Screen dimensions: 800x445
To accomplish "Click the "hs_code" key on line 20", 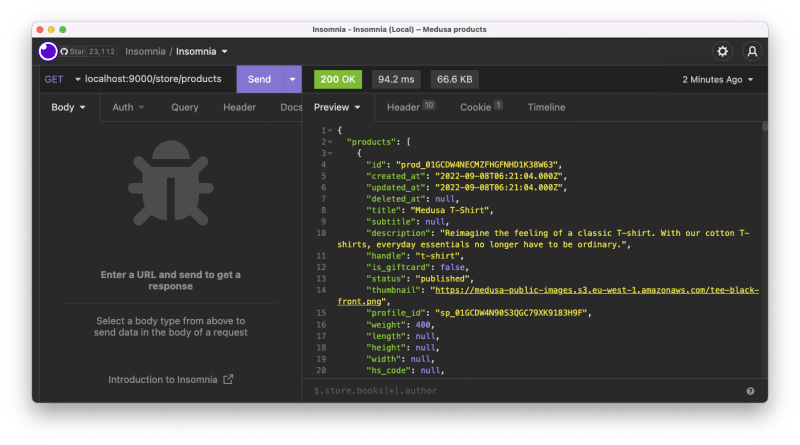I will pos(388,370).
